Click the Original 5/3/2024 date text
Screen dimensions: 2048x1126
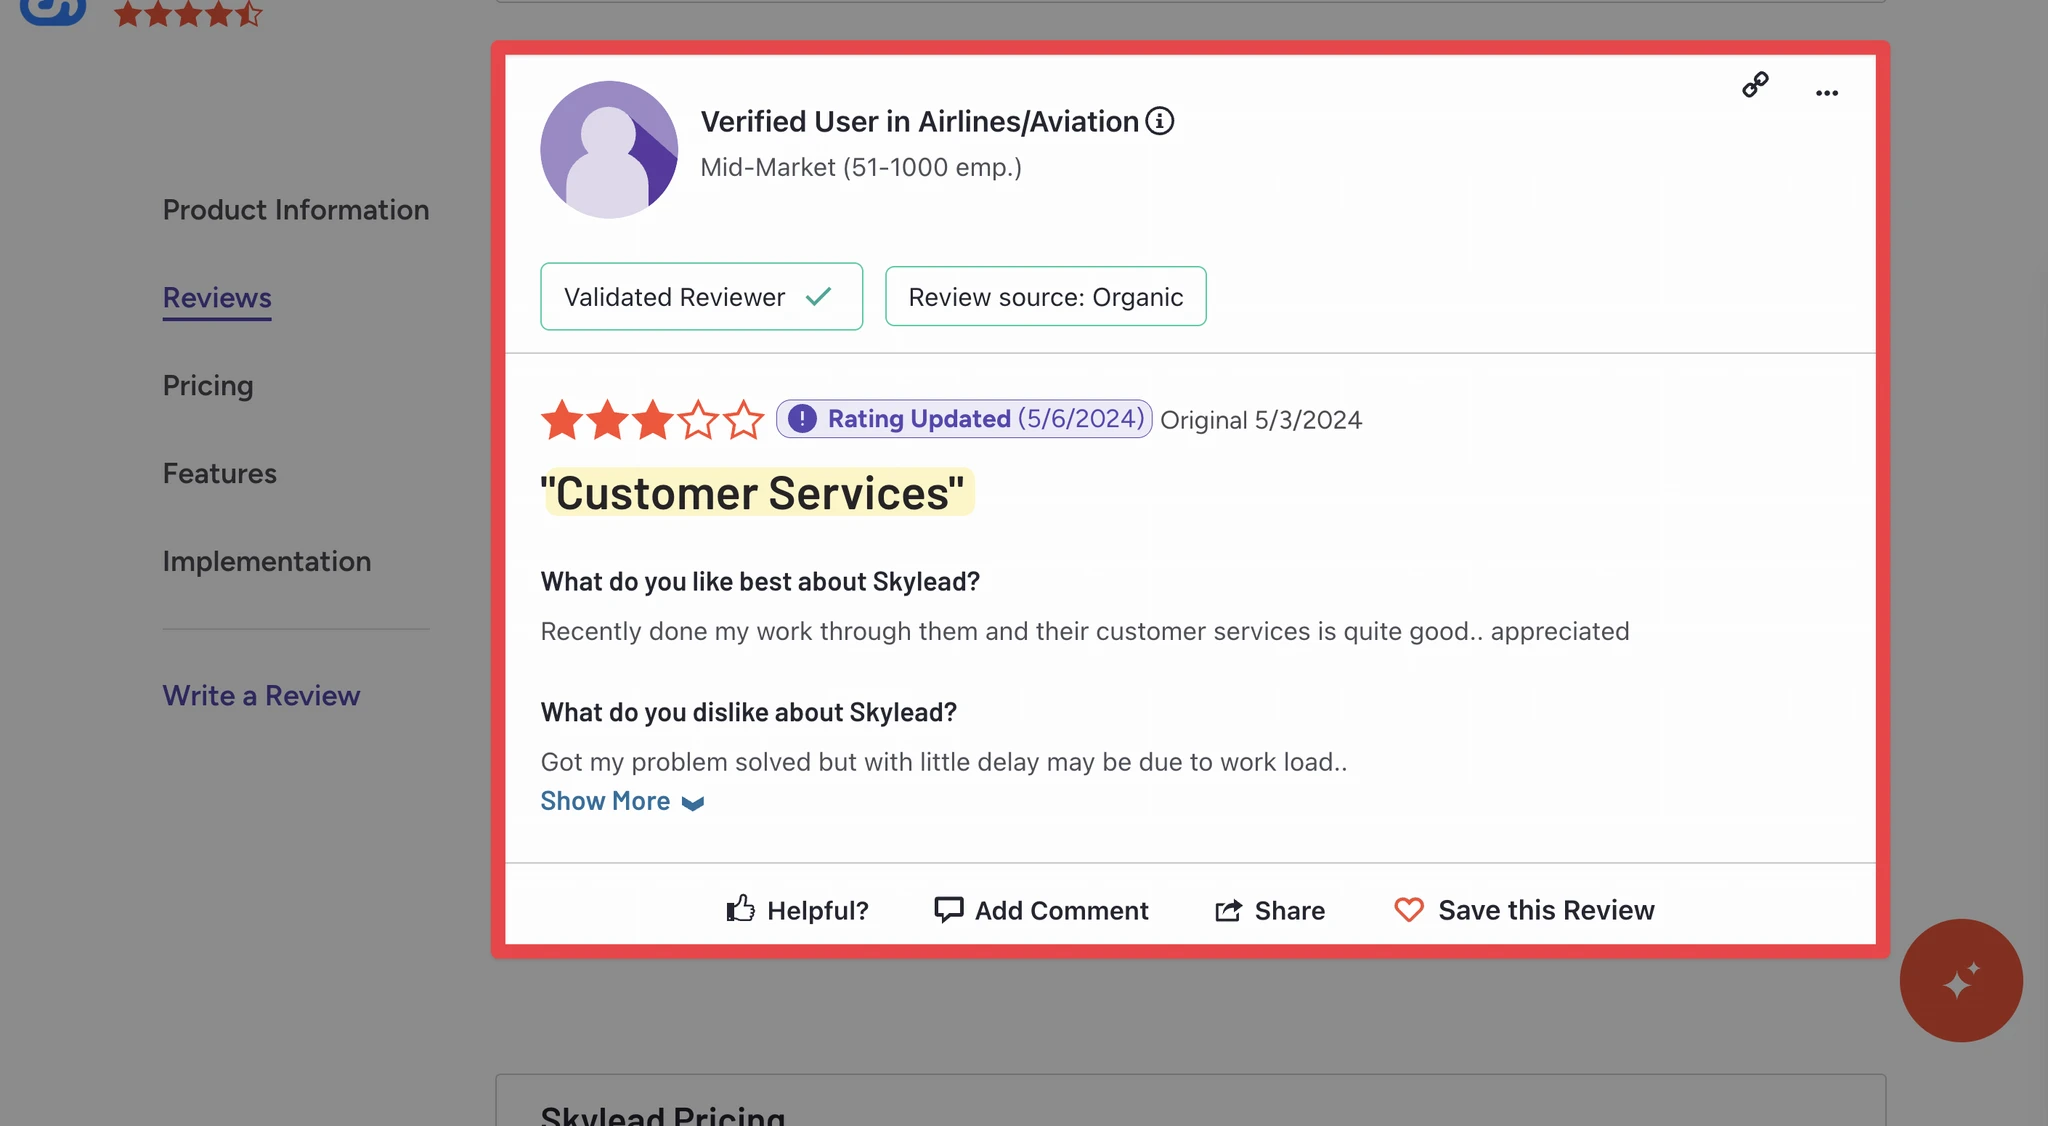coord(1261,420)
